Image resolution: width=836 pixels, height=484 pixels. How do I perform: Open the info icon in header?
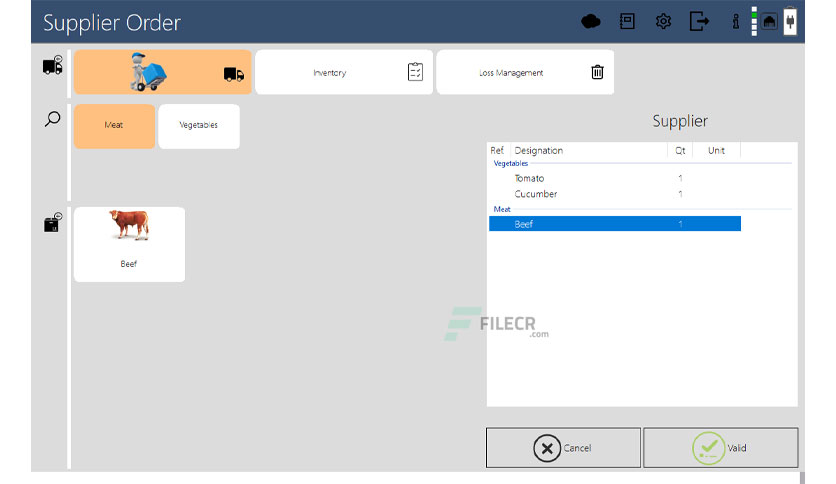coord(736,22)
